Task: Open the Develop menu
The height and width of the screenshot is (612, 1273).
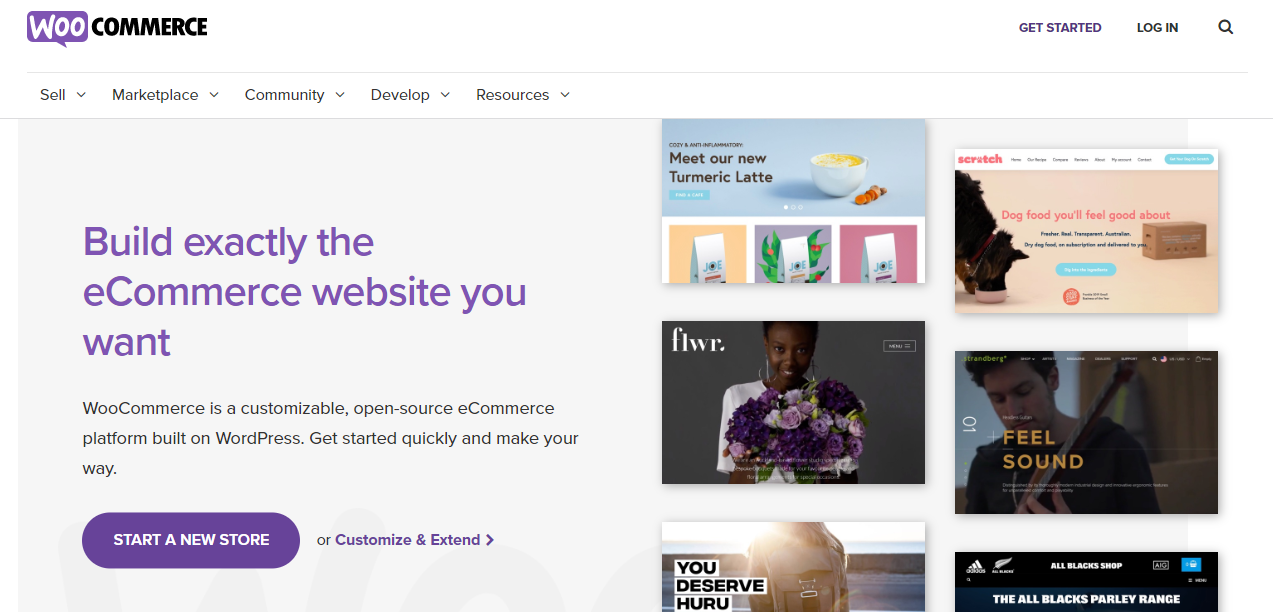Action: [x=410, y=95]
